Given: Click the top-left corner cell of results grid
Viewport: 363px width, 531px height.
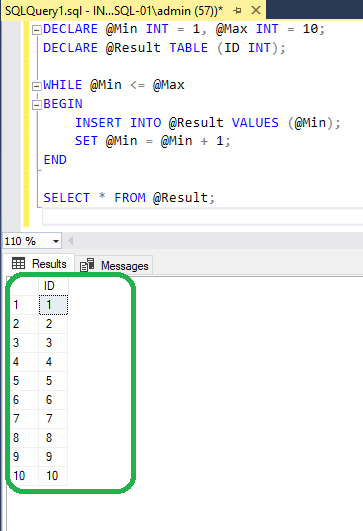Looking at the screenshot, I should pyautogui.click(x=23, y=286).
